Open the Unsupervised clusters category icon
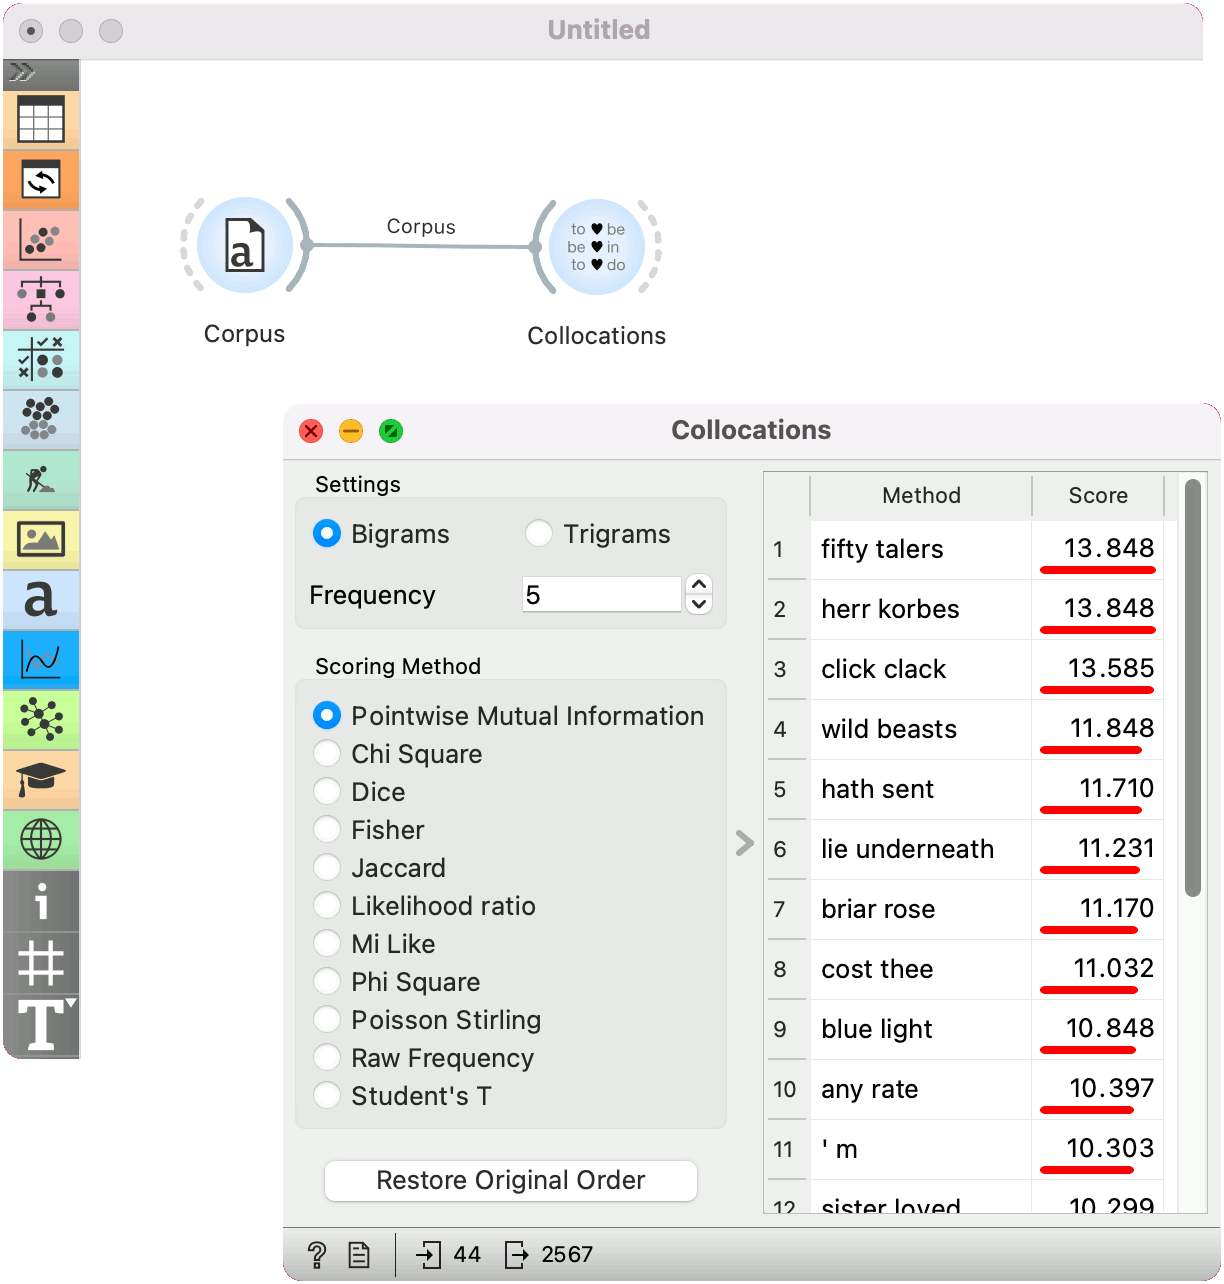 41,420
